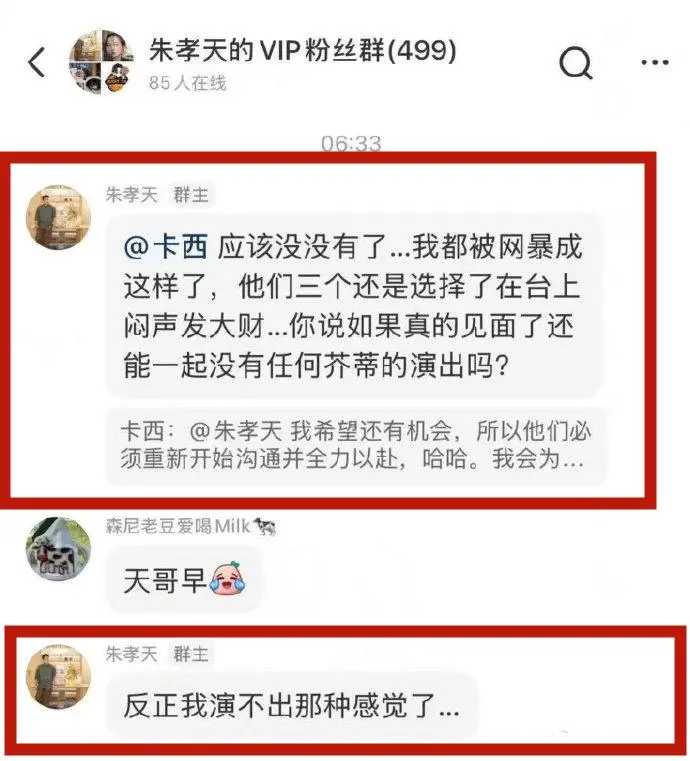Open 朱孝天's avatar in first message
690x761 pixels.
58,217
